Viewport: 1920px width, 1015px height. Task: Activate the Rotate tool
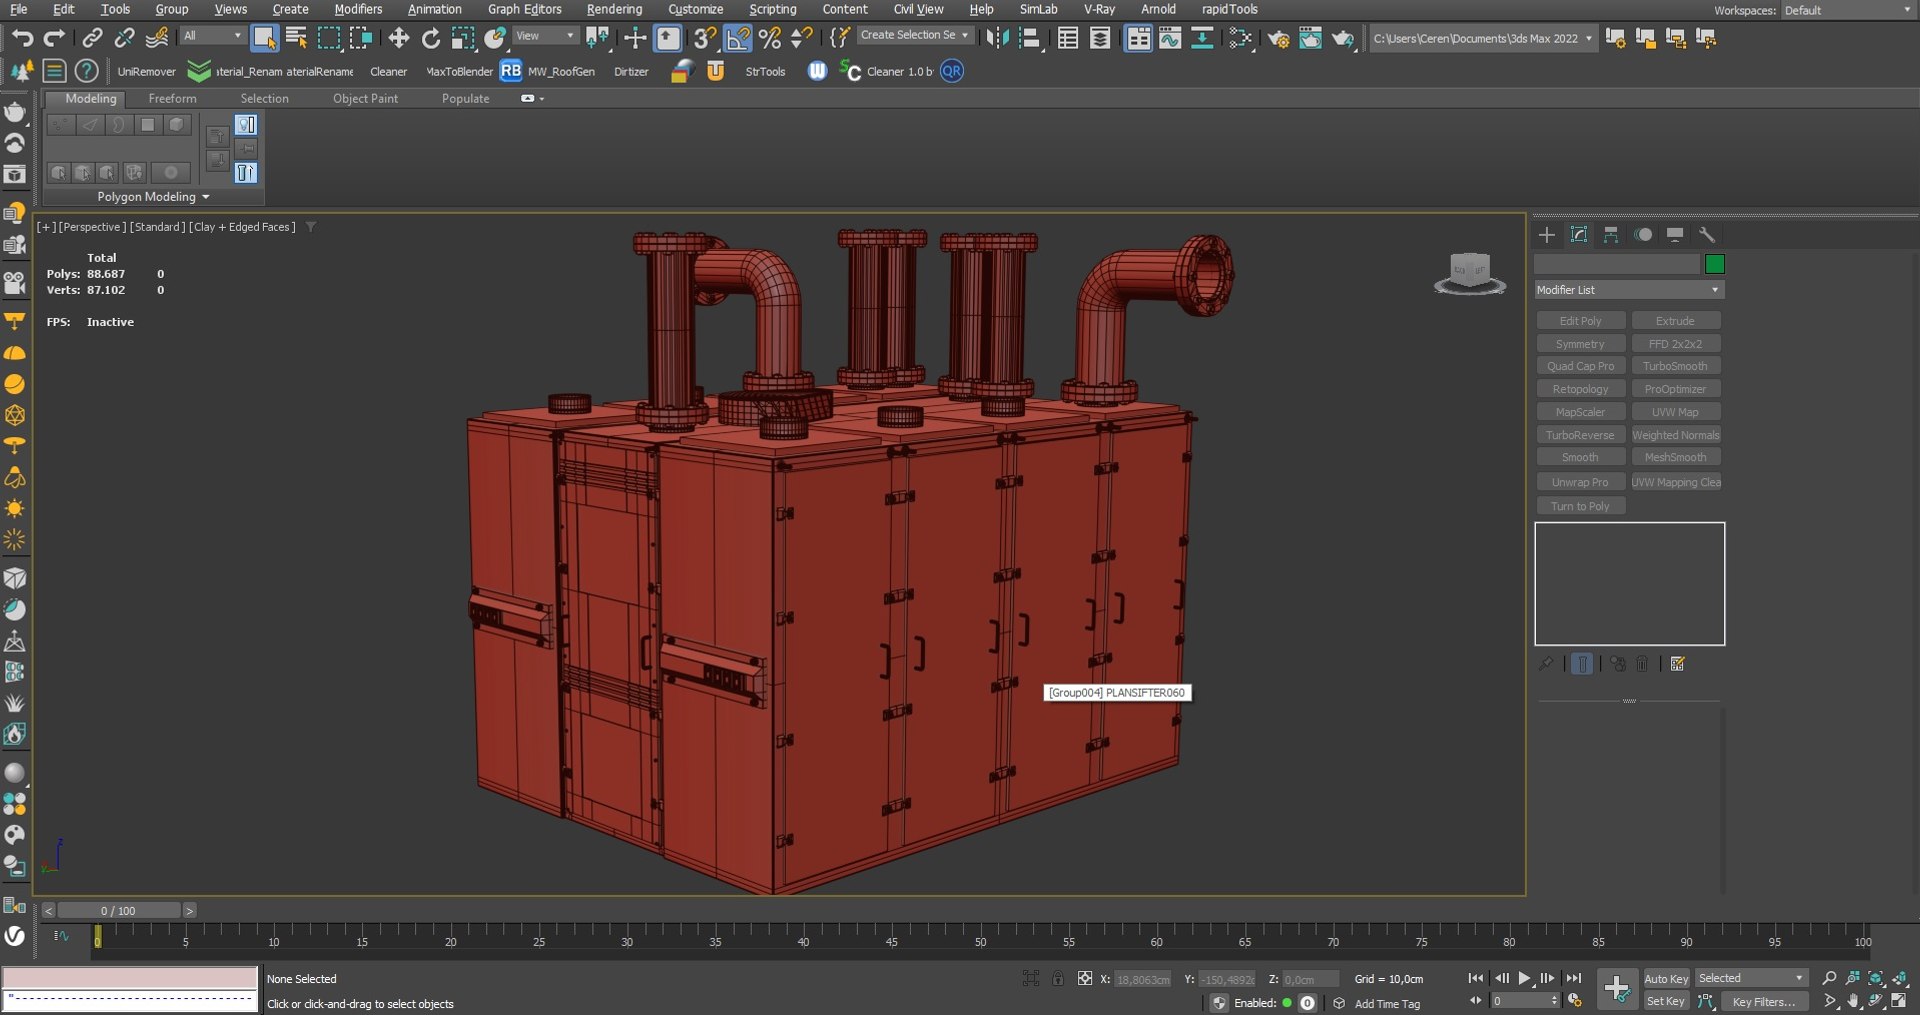430,38
